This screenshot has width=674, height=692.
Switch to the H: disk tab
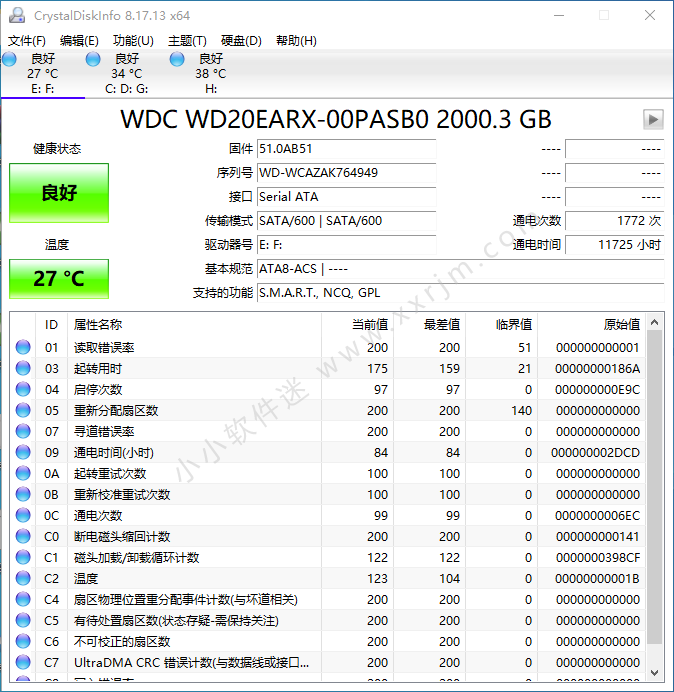pyautogui.click(x=211, y=73)
